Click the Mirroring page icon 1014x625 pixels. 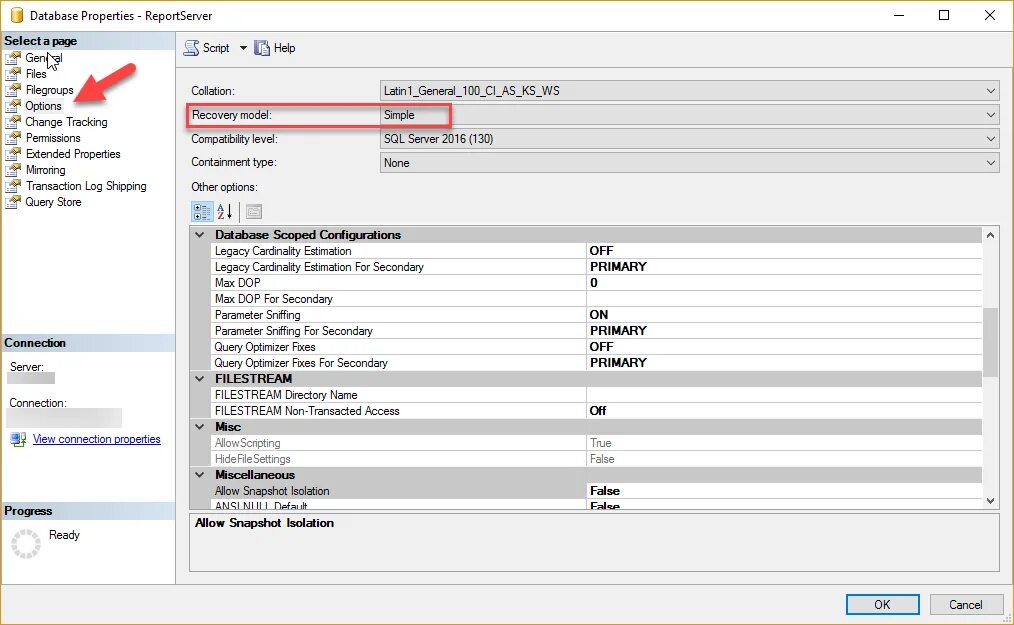(13, 170)
